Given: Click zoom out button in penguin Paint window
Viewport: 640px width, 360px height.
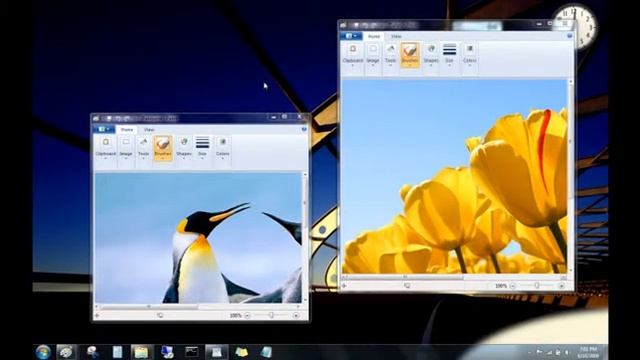Looking at the screenshot, I should (247, 316).
